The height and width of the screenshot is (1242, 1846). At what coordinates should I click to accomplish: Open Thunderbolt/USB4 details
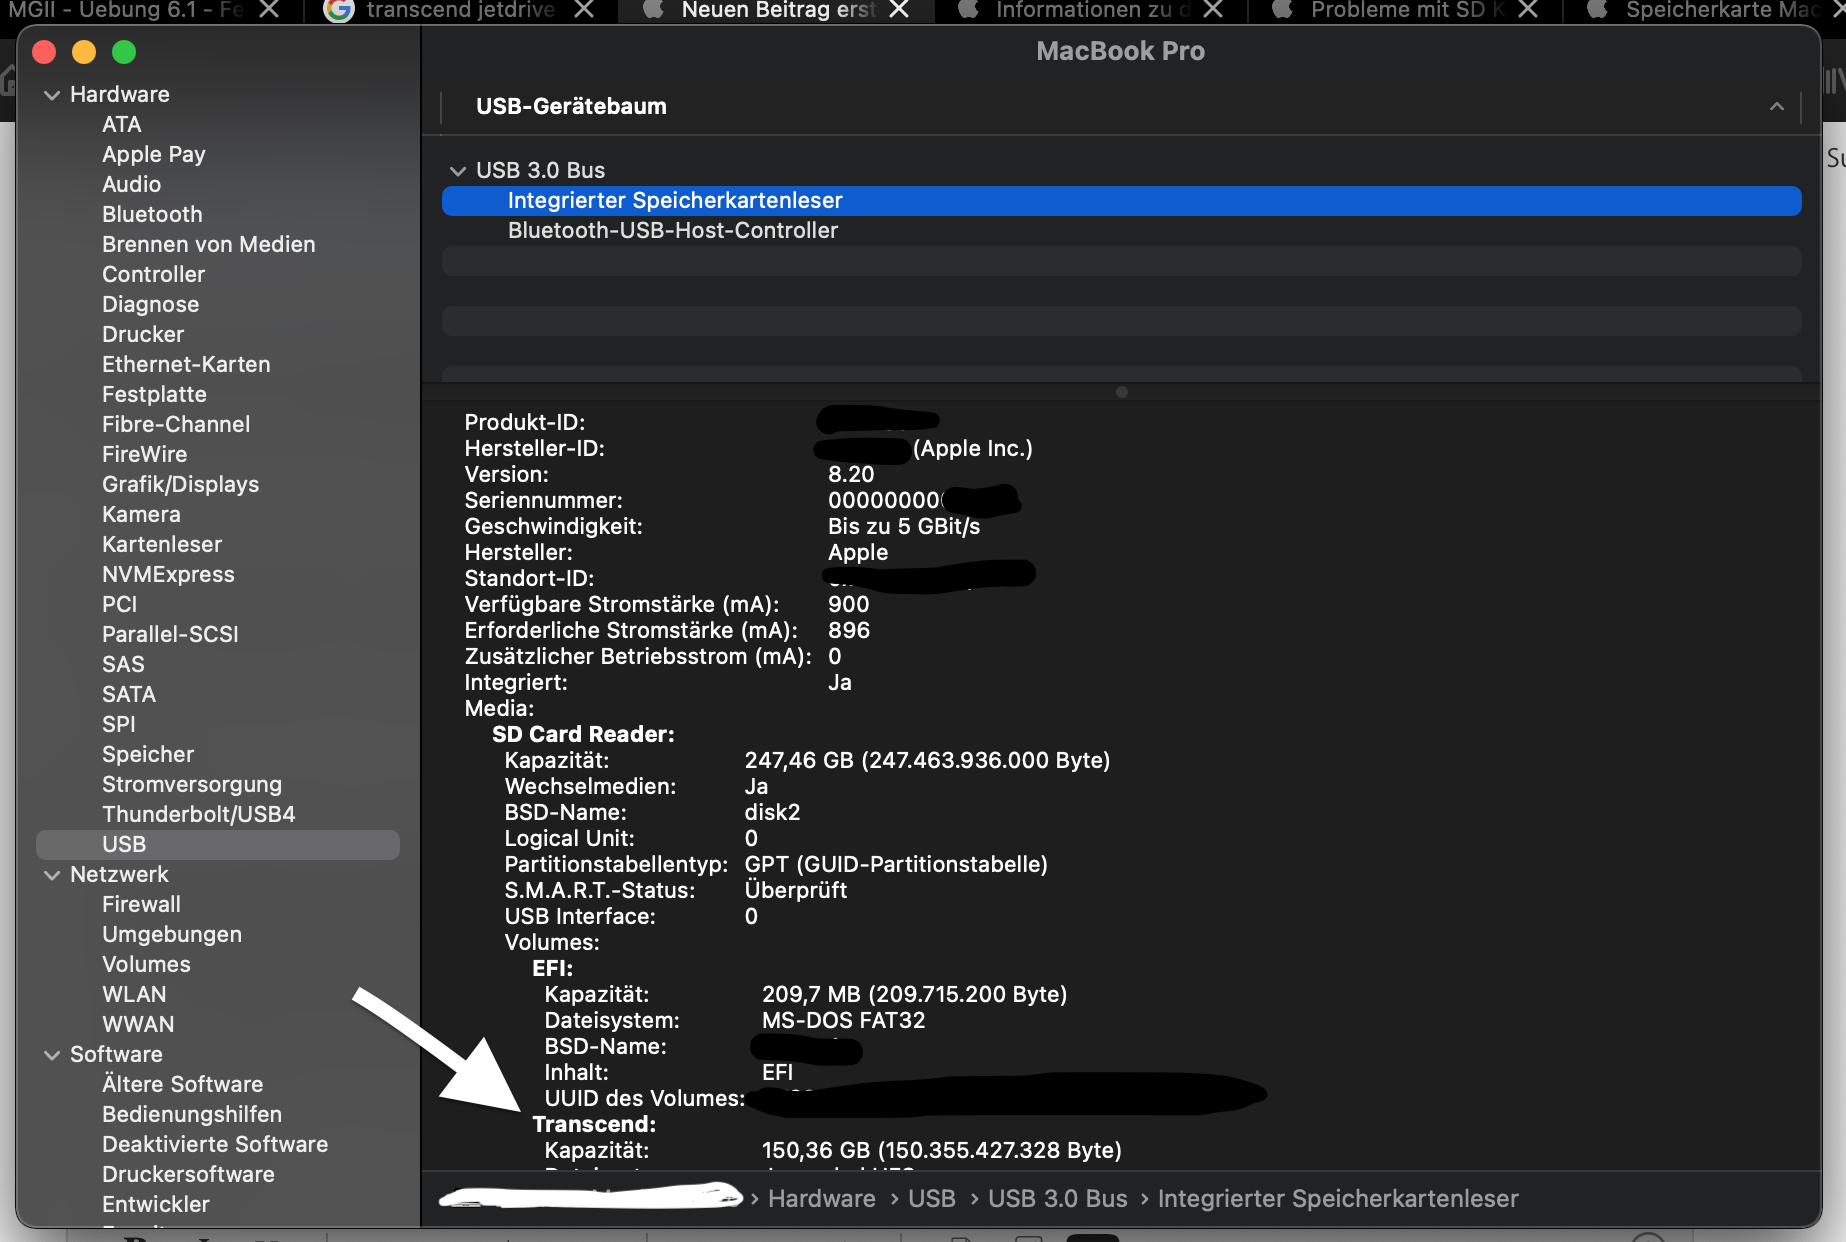(199, 815)
